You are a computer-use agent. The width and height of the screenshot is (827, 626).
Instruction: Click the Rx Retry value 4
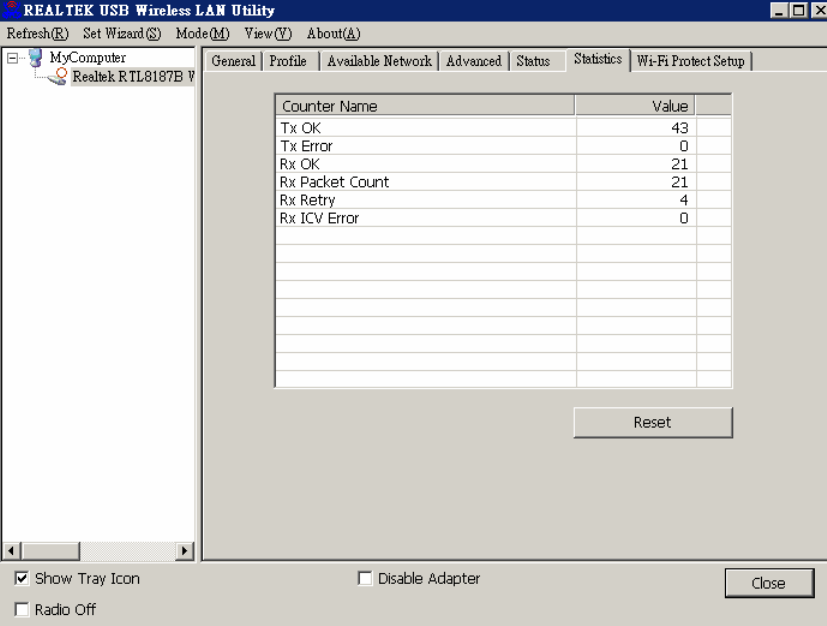684,200
